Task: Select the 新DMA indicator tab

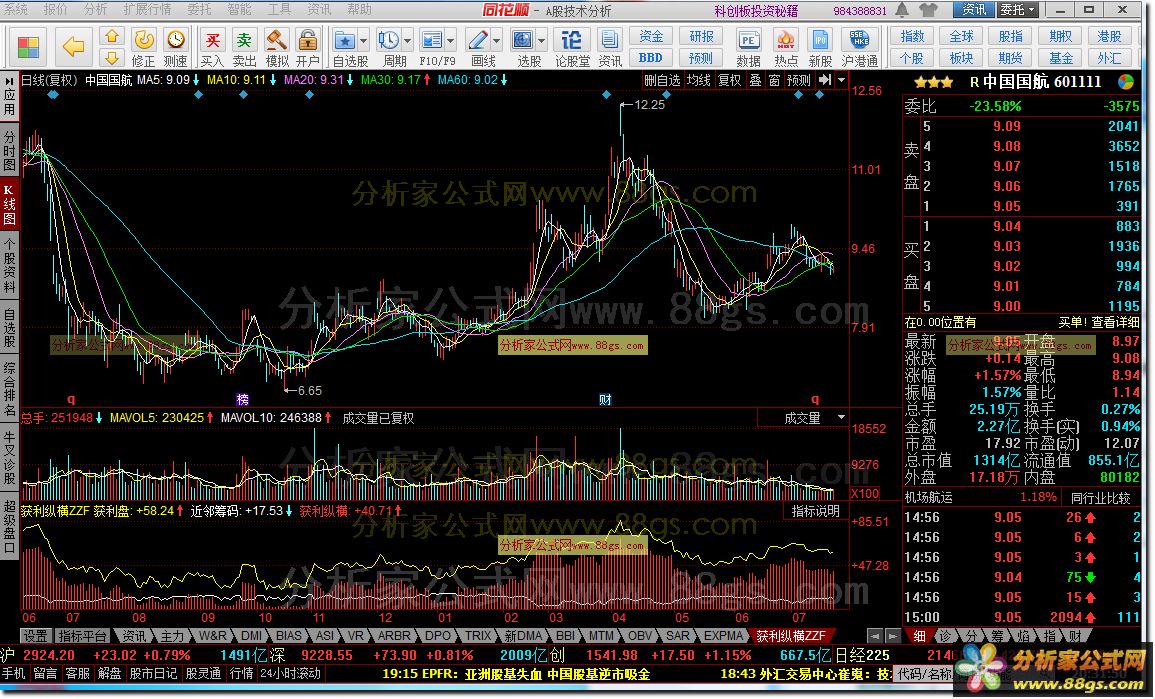Action: click(x=523, y=636)
